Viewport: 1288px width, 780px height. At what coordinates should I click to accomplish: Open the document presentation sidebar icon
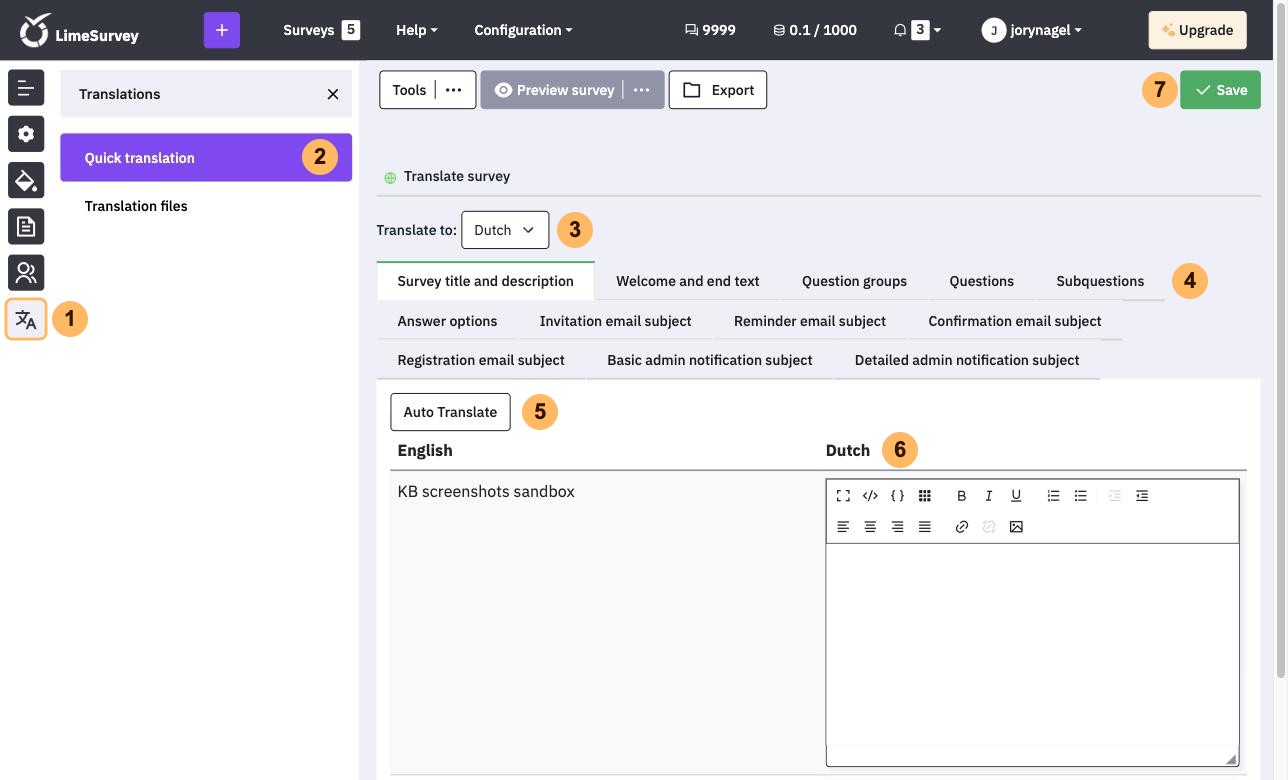click(26, 226)
